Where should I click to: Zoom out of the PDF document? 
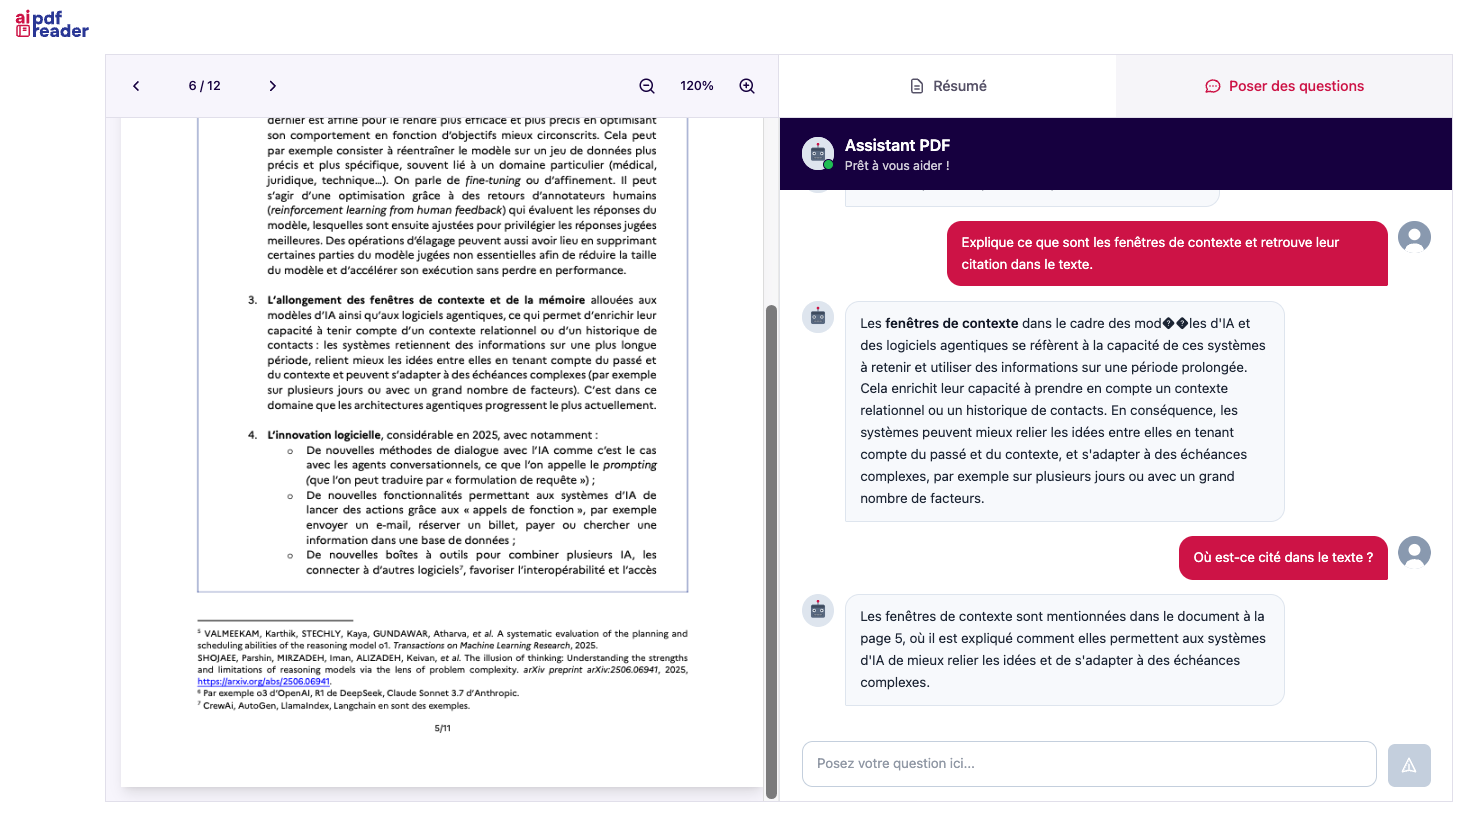647,86
